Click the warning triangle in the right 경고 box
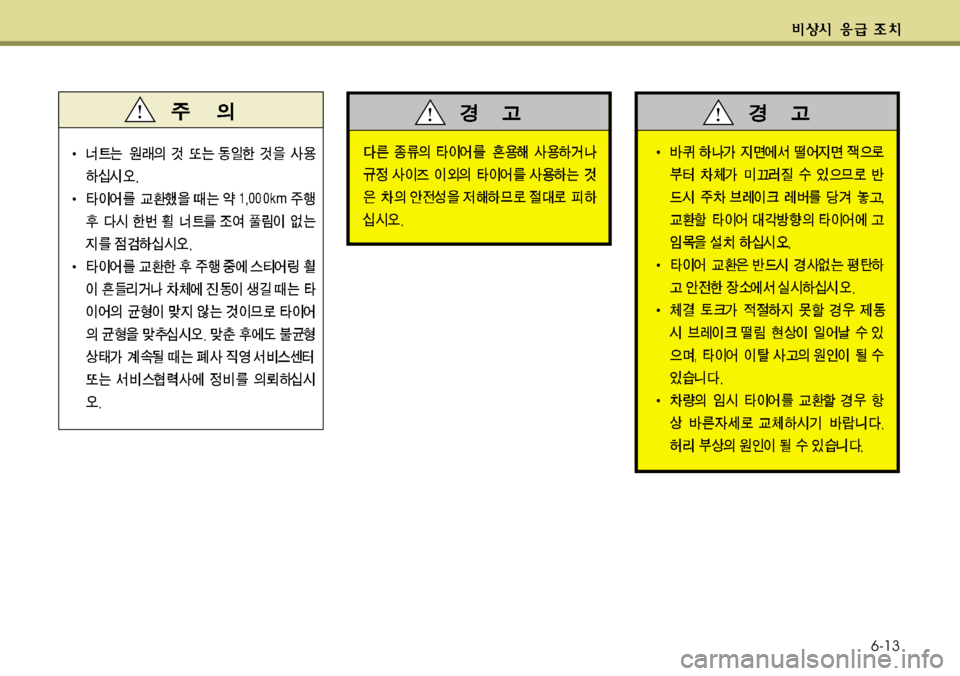 (x=718, y=112)
